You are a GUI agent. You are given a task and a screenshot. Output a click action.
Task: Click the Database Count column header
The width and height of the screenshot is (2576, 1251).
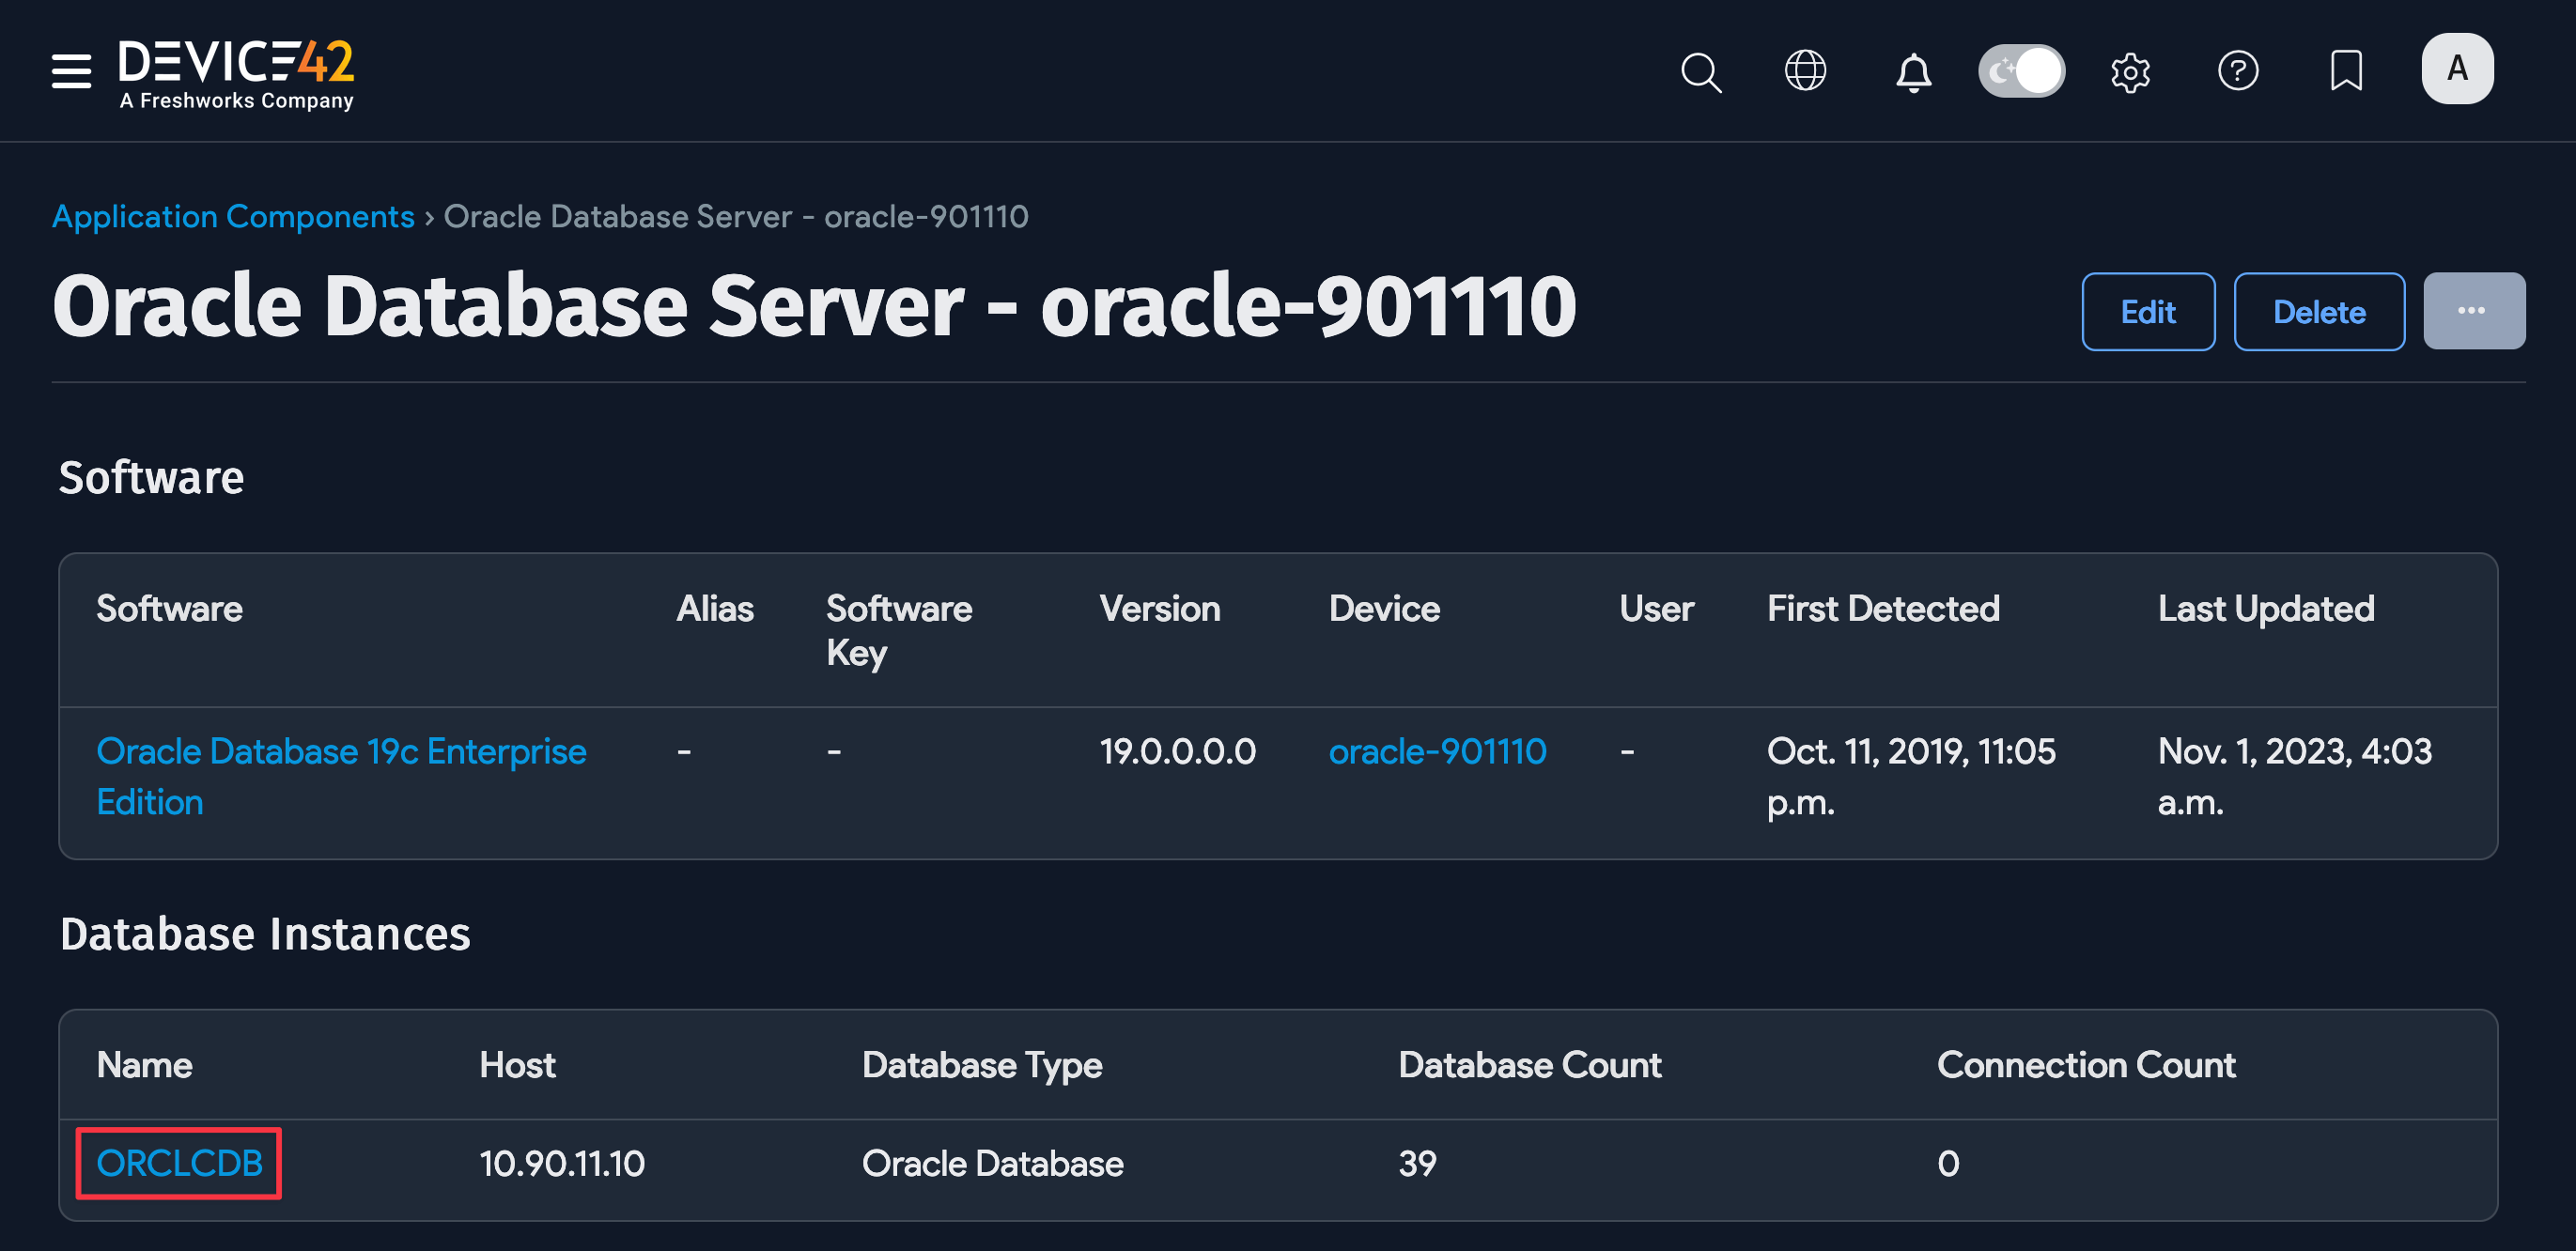click(1530, 1064)
